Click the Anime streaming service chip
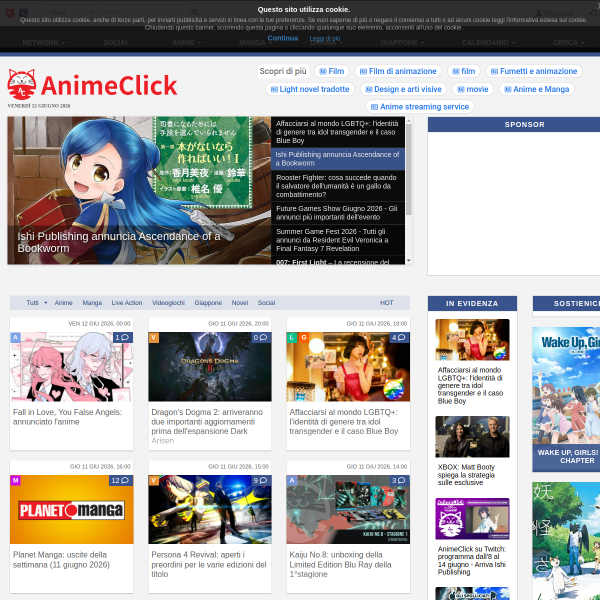The height and width of the screenshot is (600, 600). pyautogui.click(x=420, y=107)
